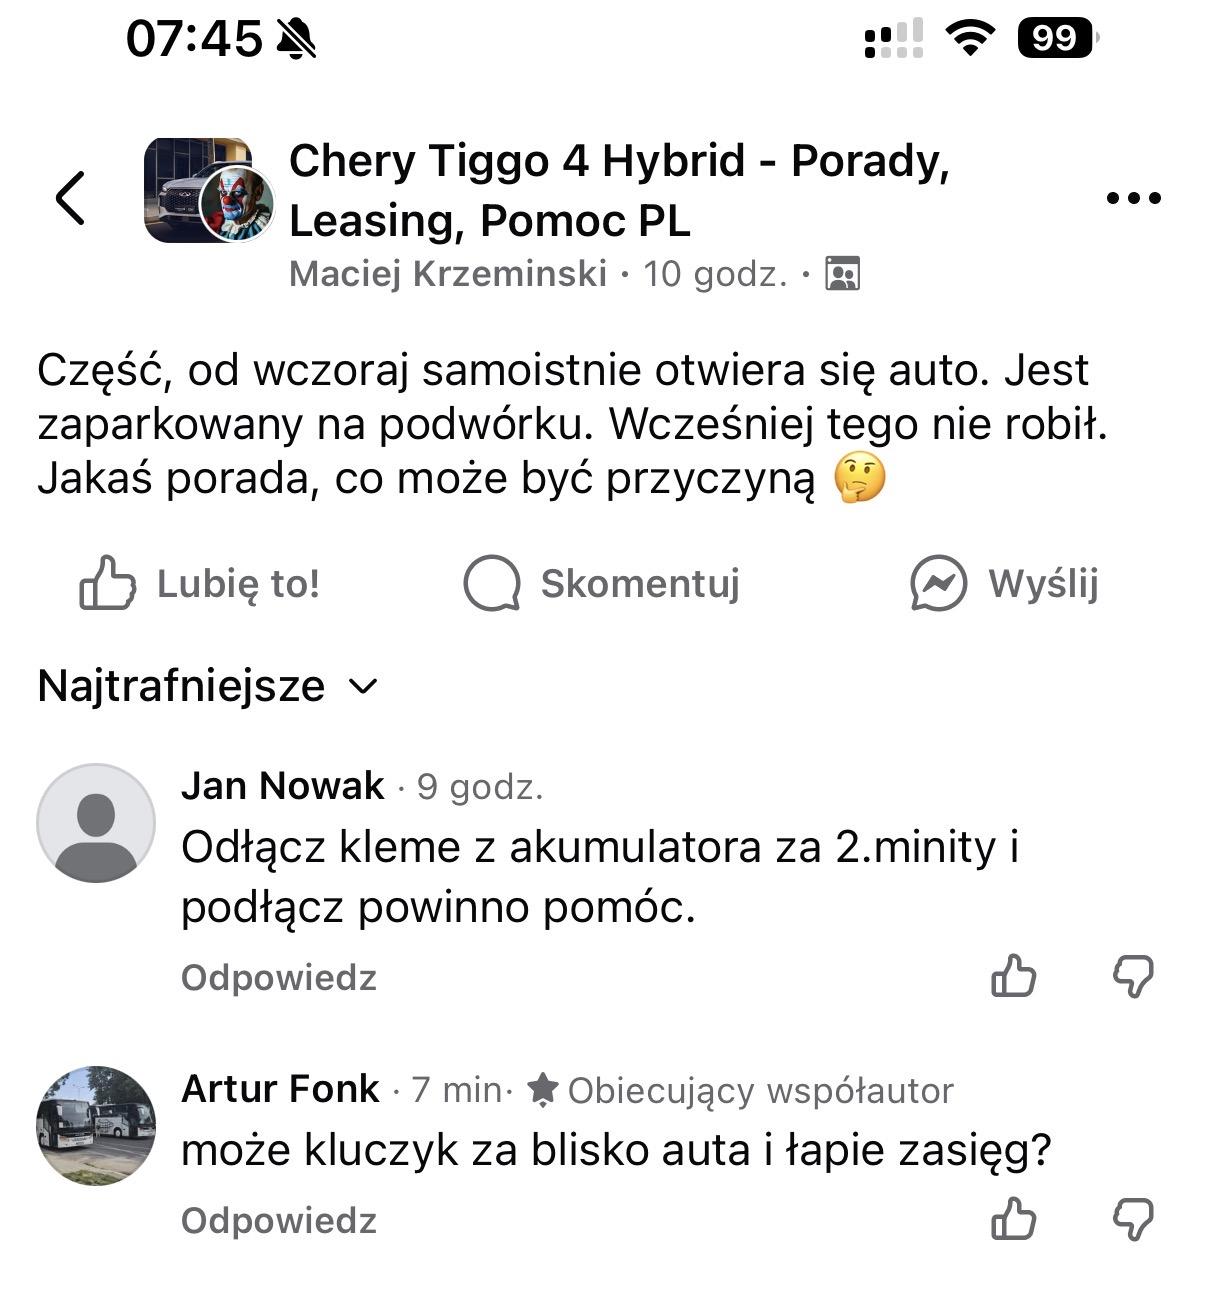Open Jan Nowak's profile picture

coord(96,823)
